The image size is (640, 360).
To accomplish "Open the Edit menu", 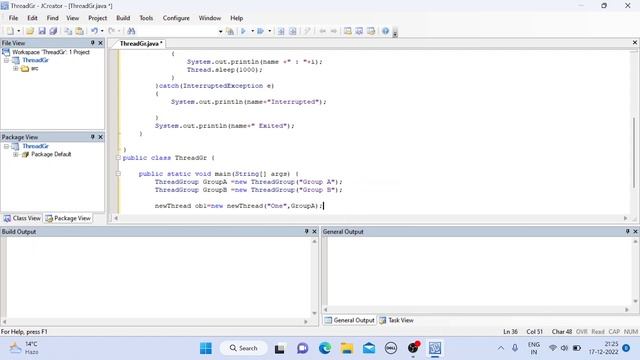I will click(32, 18).
